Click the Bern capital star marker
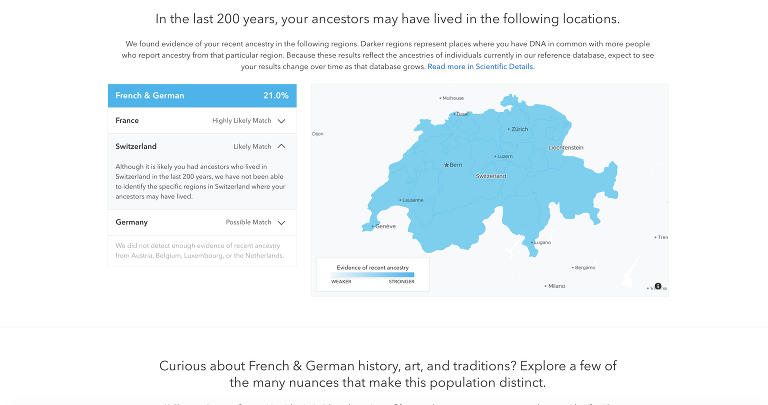This screenshot has height=405, width=768. click(x=447, y=164)
